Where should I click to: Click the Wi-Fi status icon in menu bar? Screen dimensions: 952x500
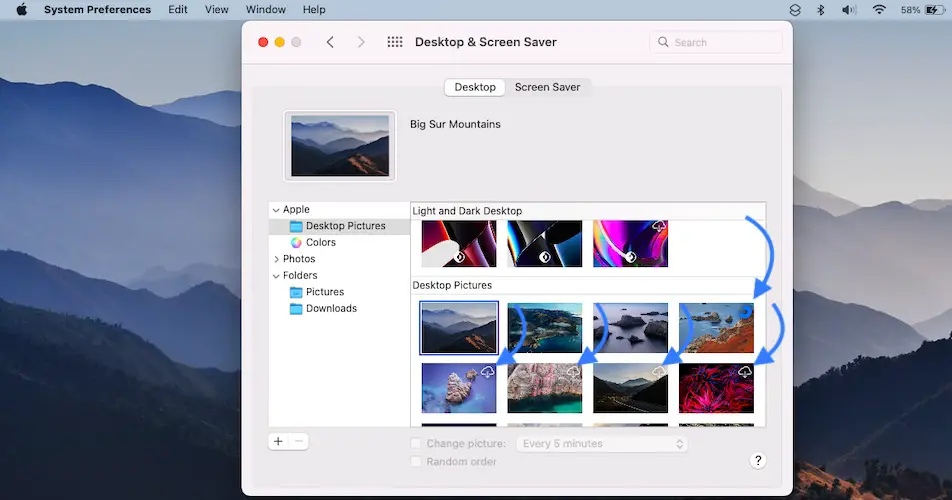point(879,10)
